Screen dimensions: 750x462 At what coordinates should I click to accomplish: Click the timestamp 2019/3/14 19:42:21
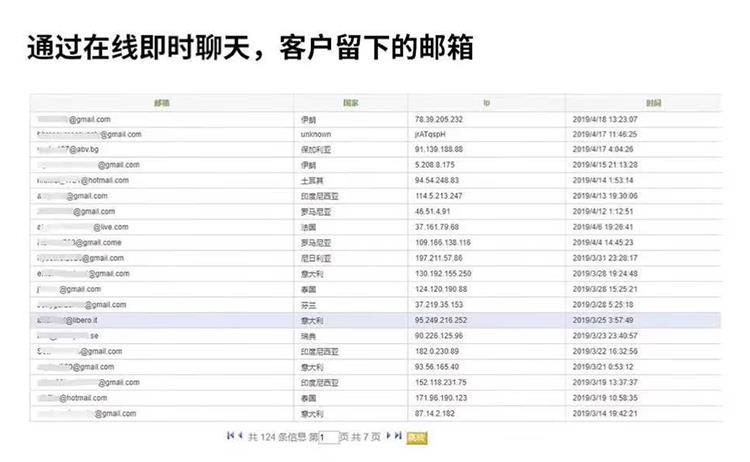[612, 413]
